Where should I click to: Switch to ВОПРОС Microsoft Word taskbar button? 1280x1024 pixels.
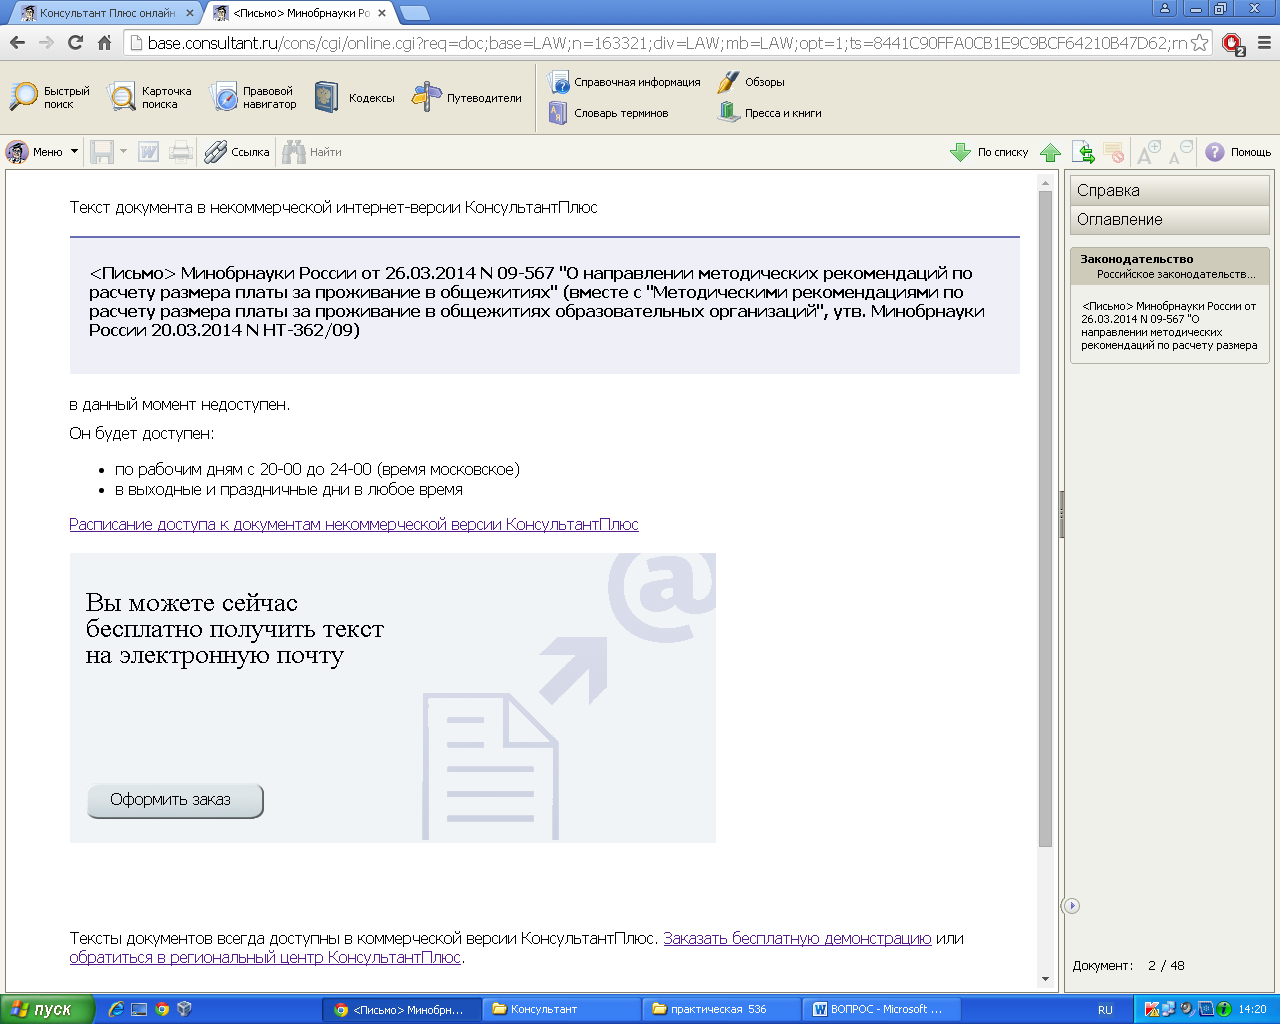(x=881, y=1009)
